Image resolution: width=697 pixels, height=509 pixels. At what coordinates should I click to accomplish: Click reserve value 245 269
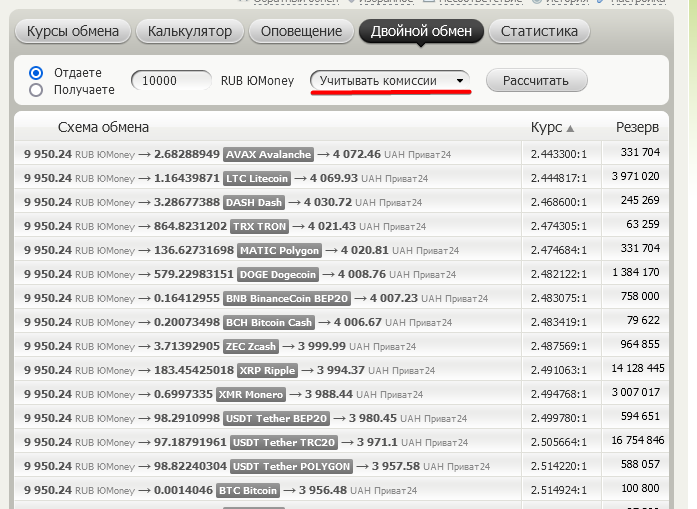(640, 200)
